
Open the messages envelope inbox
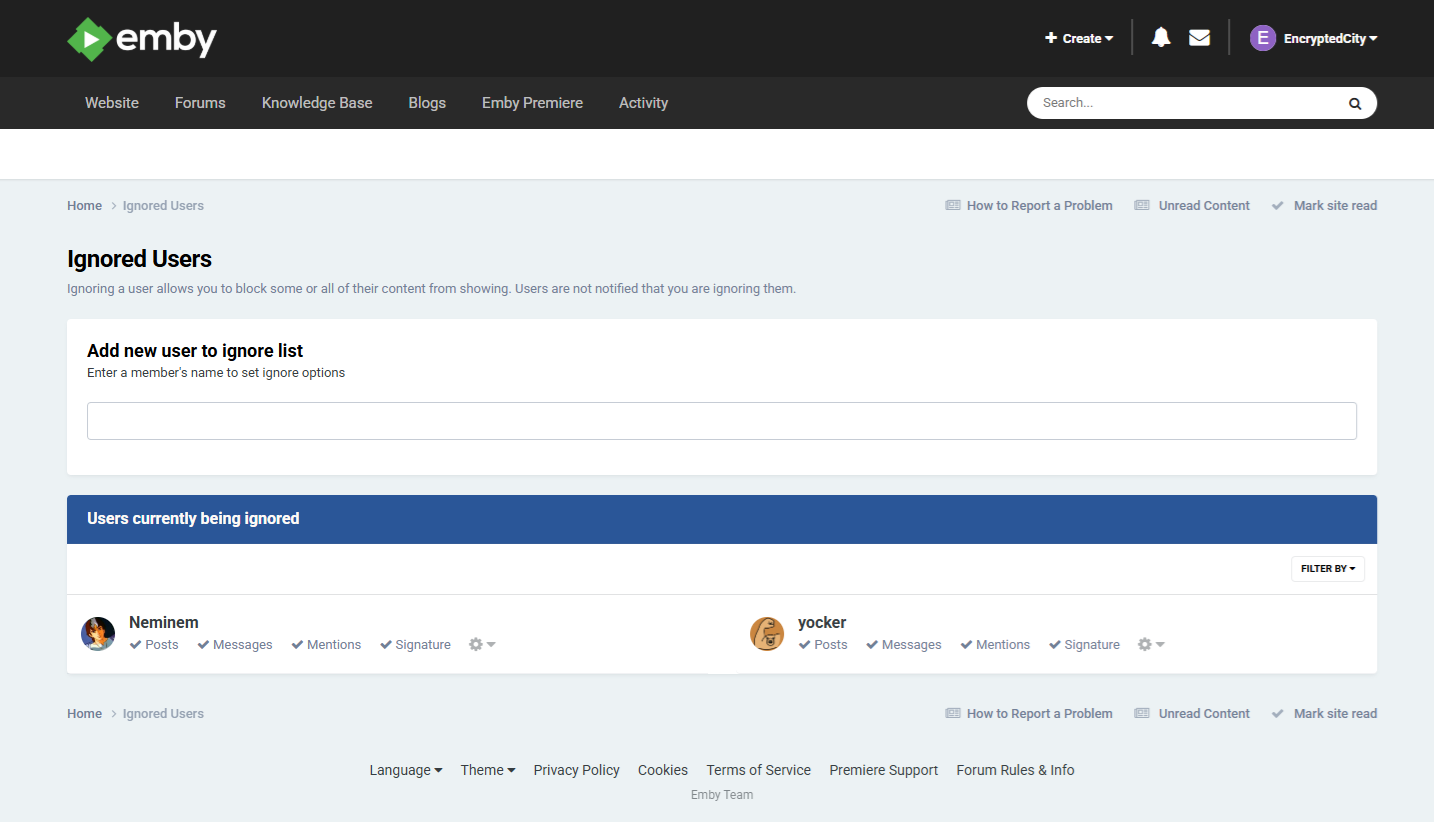[1199, 38]
